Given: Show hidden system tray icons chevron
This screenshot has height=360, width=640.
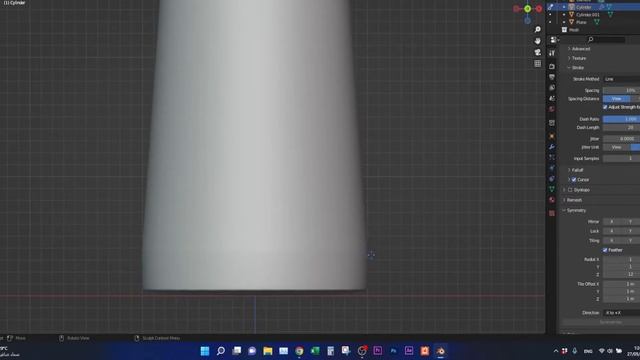Looking at the screenshot, I should click(x=556, y=351).
